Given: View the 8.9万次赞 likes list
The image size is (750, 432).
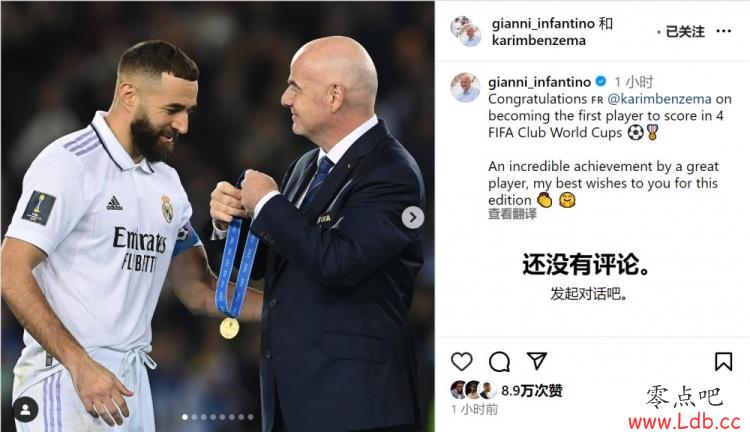Looking at the screenshot, I should (x=532, y=390).
